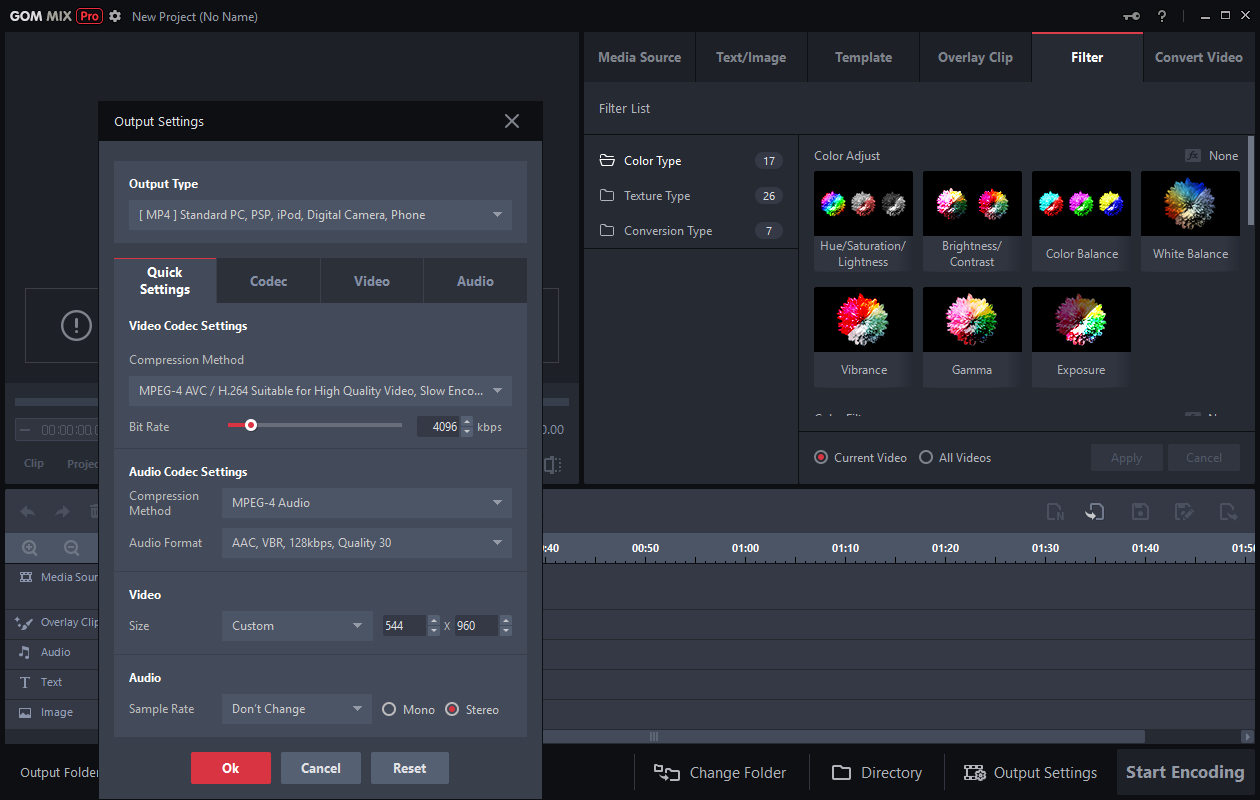1260x800 pixels.
Task: Open Audio Format dropdown
Action: [x=367, y=543]
